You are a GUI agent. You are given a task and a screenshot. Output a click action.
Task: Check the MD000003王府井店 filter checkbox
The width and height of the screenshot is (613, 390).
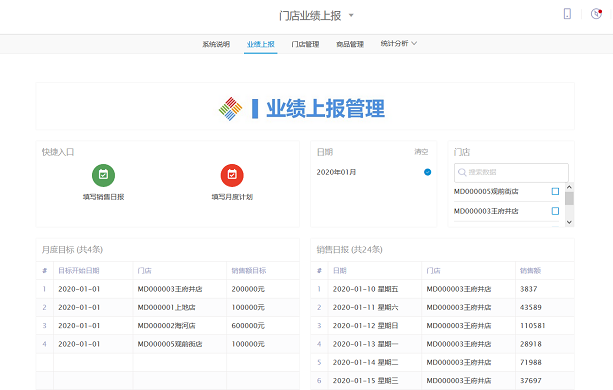pos(555,211)
